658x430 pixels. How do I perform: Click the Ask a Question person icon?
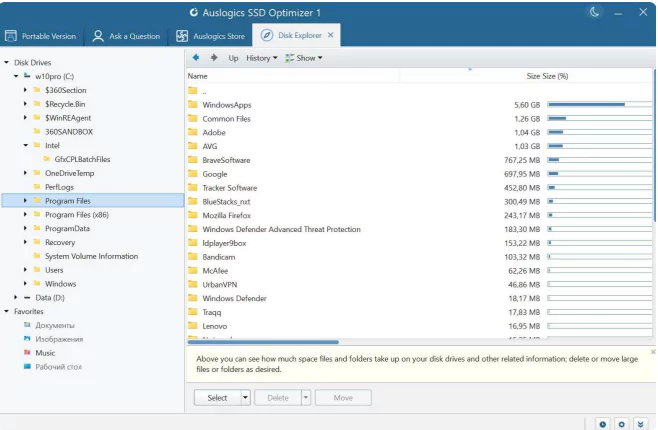click(x=98, y=36)
